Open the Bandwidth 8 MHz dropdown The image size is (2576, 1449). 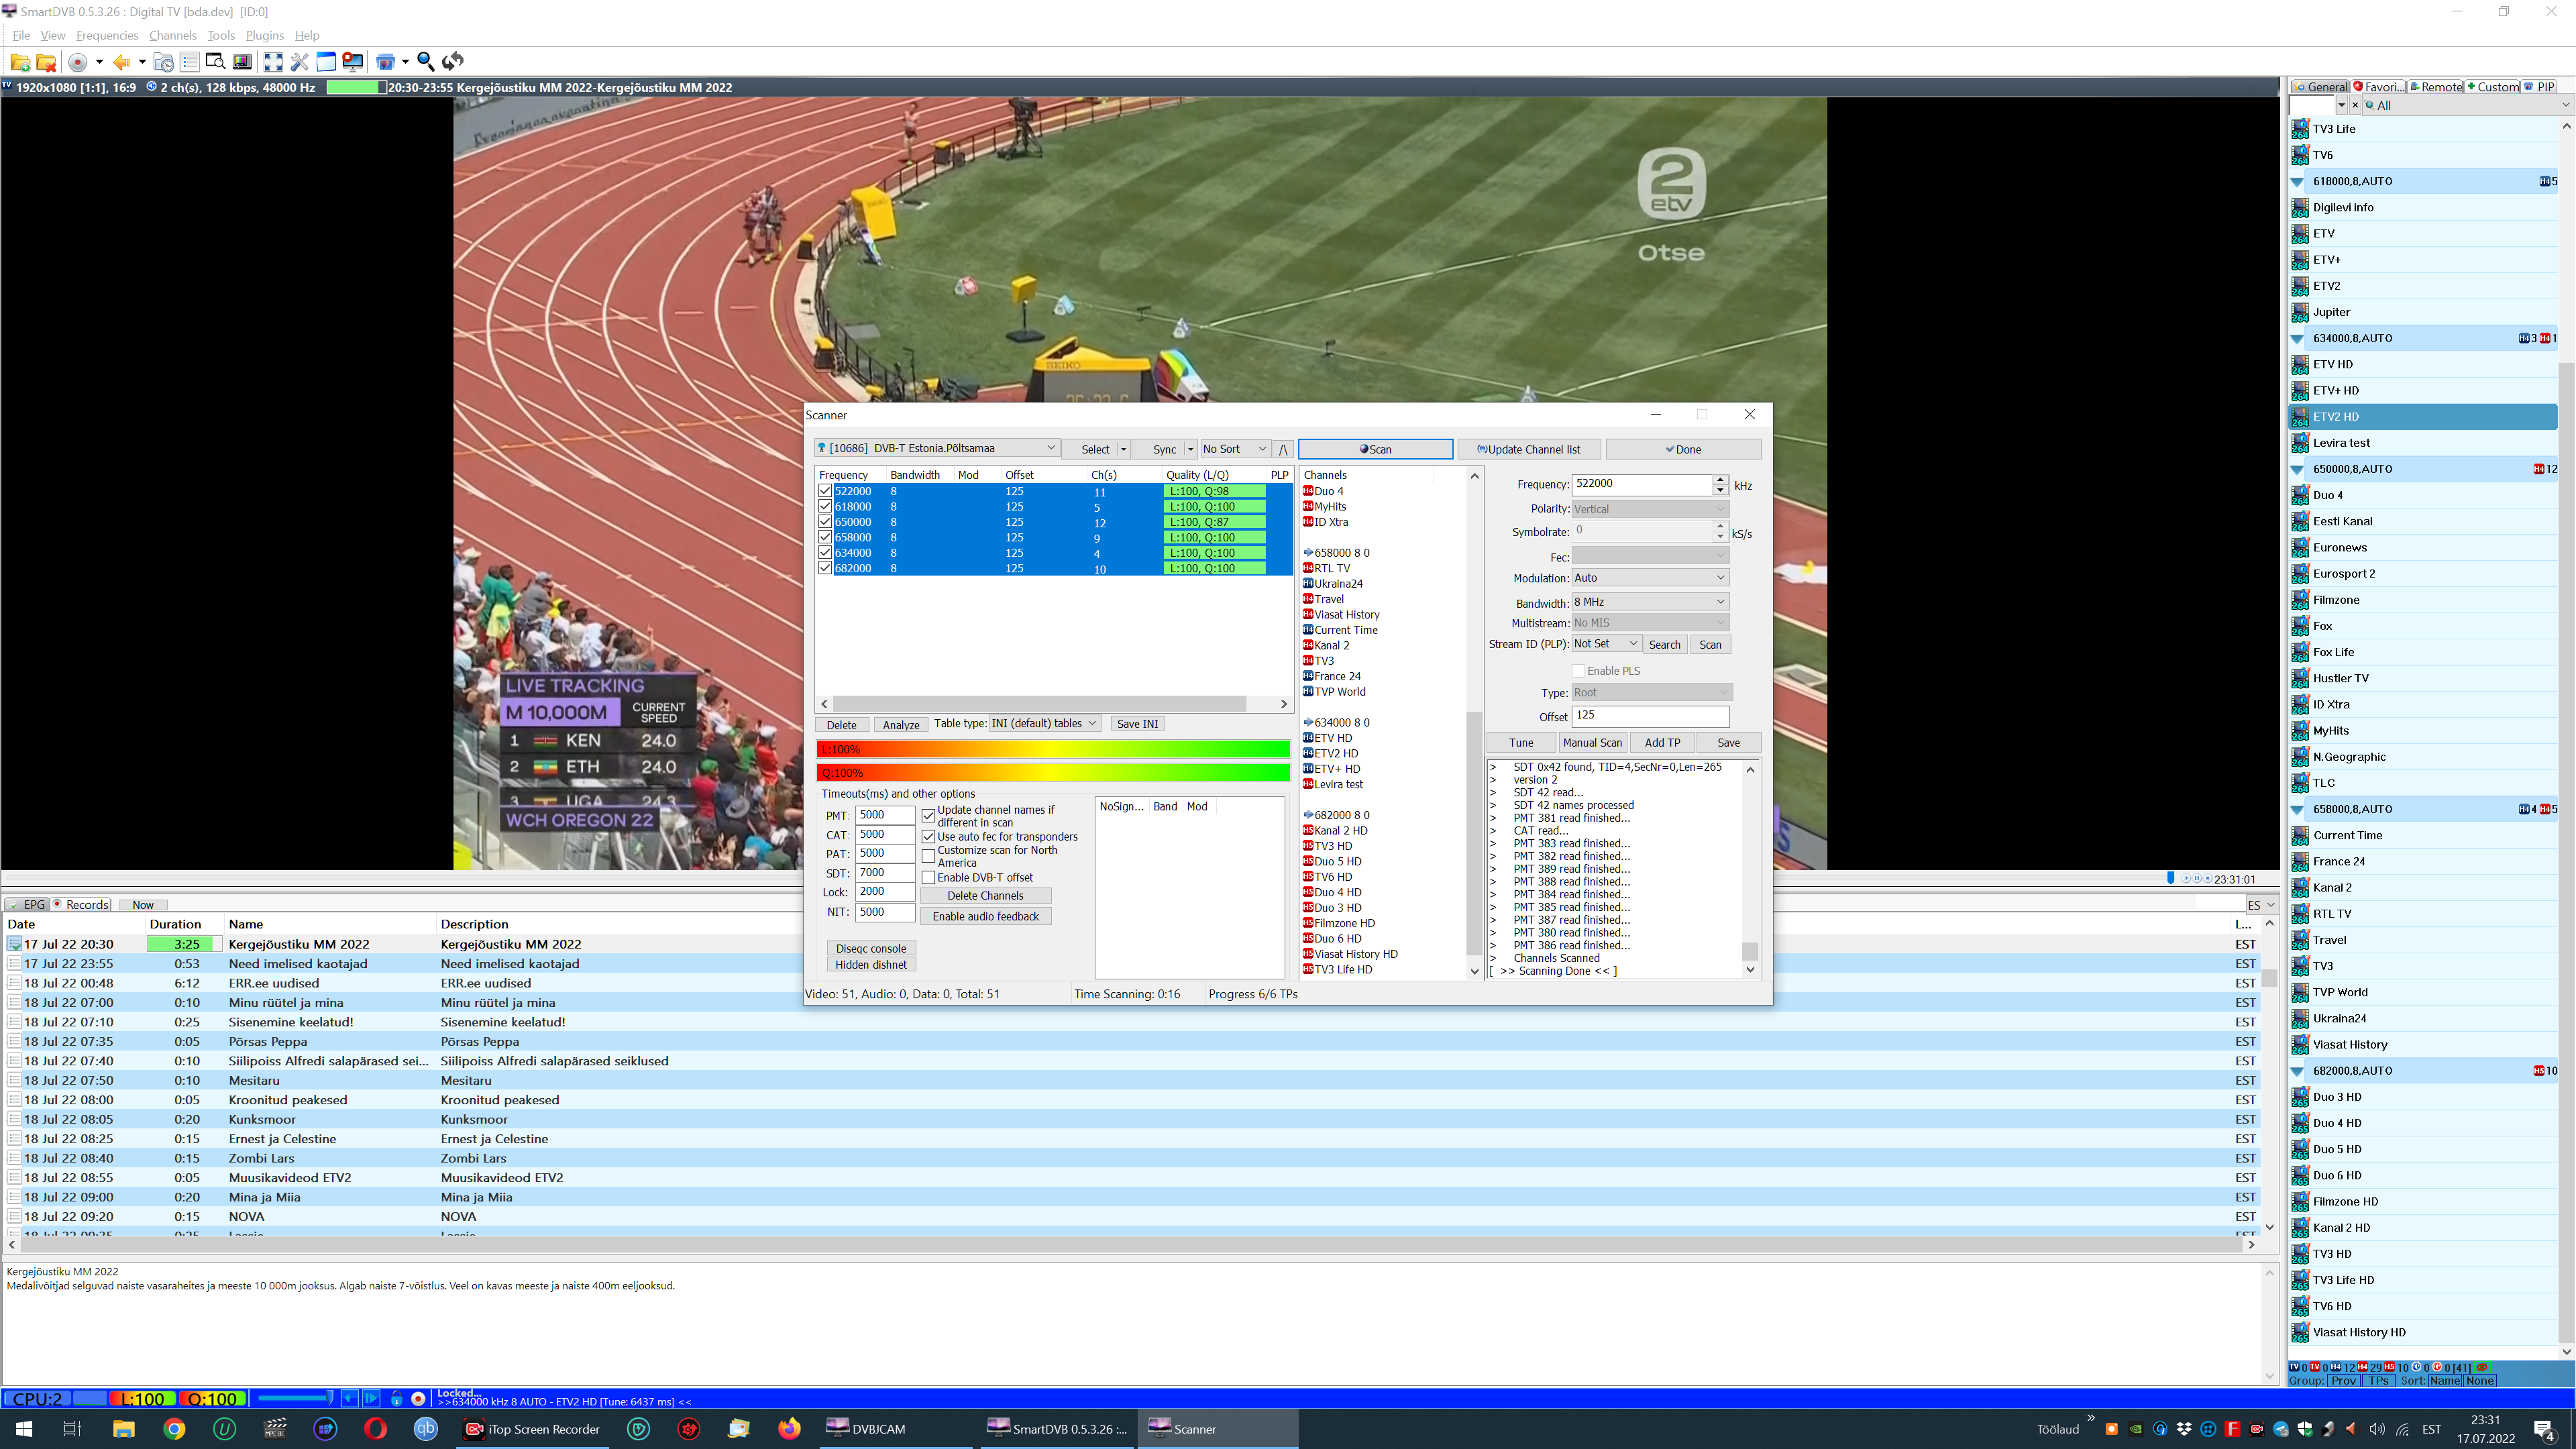pyautogui.click(x=1650, y=602)
